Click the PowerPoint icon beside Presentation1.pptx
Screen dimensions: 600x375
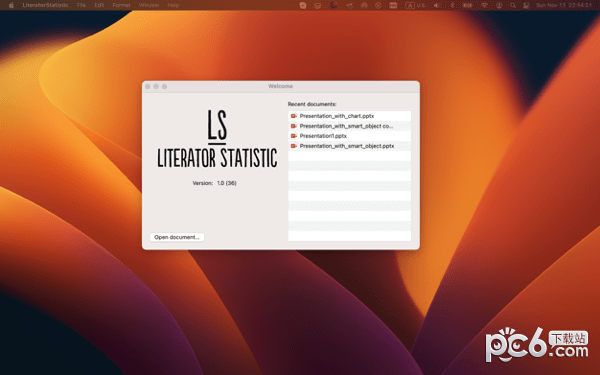click(x=294, y=136)
